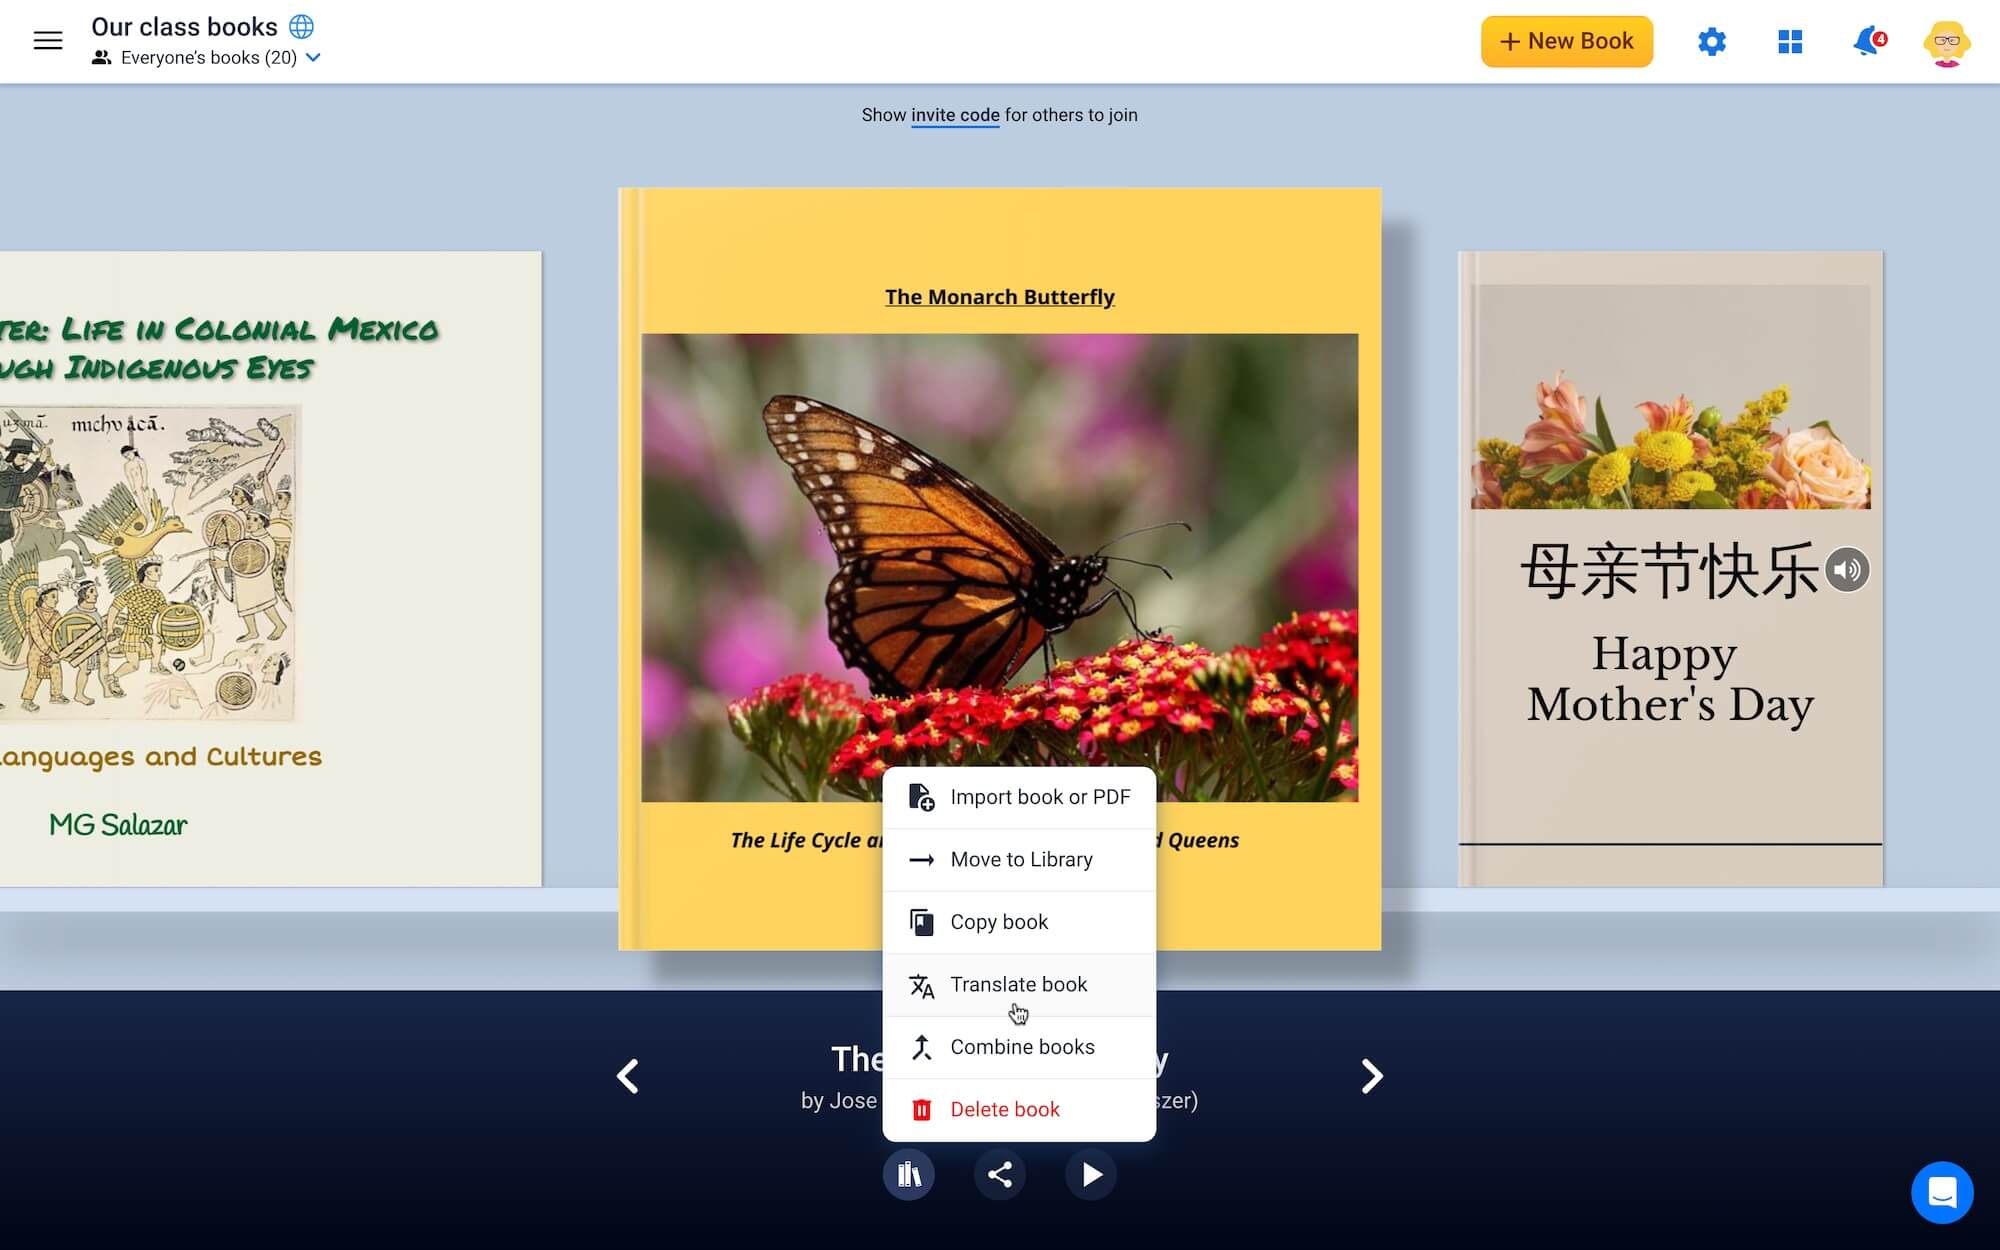This screenshot has height=1250, width=2000.
Task: Go to previous book arrow
Action: click(628, 1076)
